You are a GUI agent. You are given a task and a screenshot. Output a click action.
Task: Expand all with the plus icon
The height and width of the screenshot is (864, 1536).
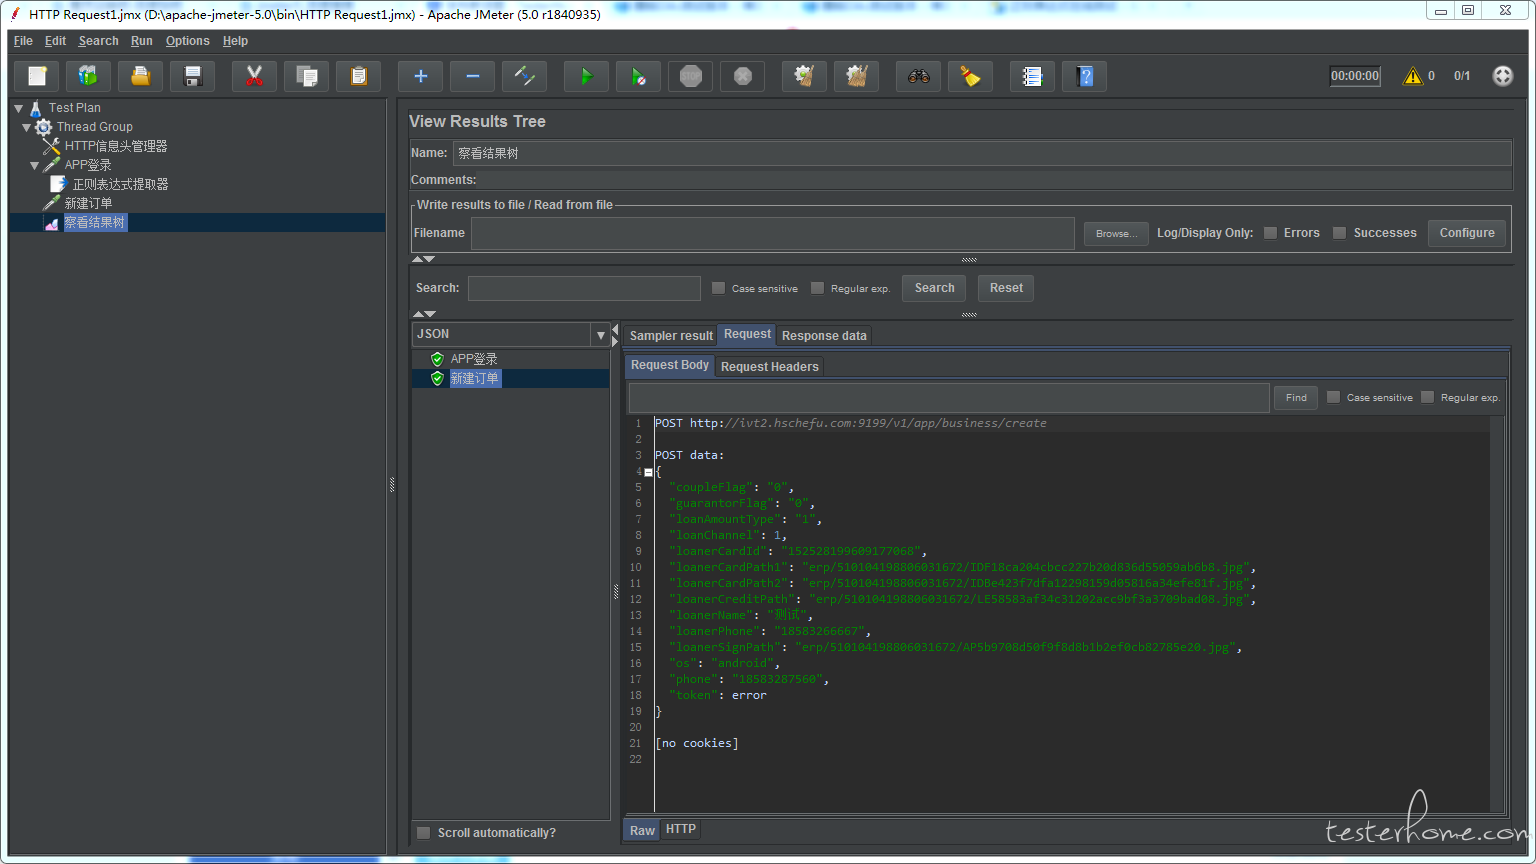(x=421, y=76)
